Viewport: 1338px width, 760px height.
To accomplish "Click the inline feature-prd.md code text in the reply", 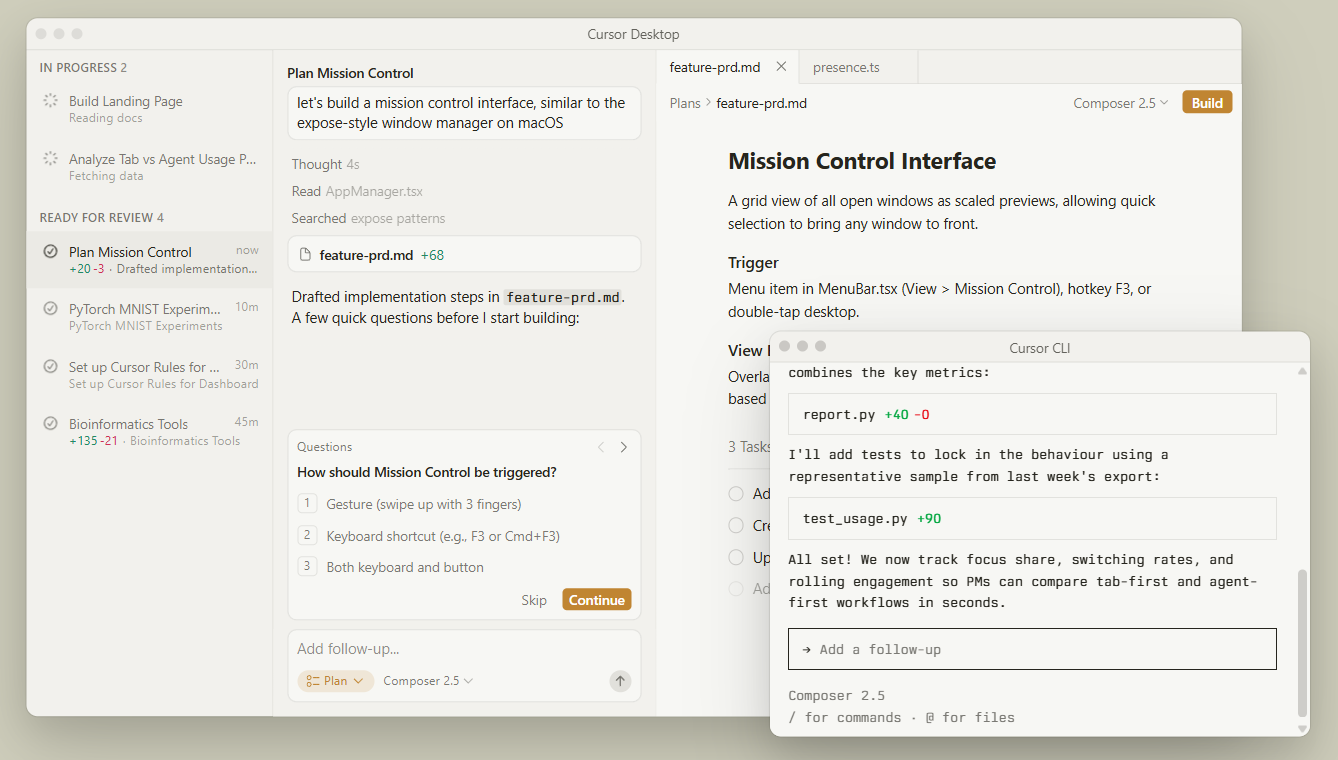I will 563,297.
